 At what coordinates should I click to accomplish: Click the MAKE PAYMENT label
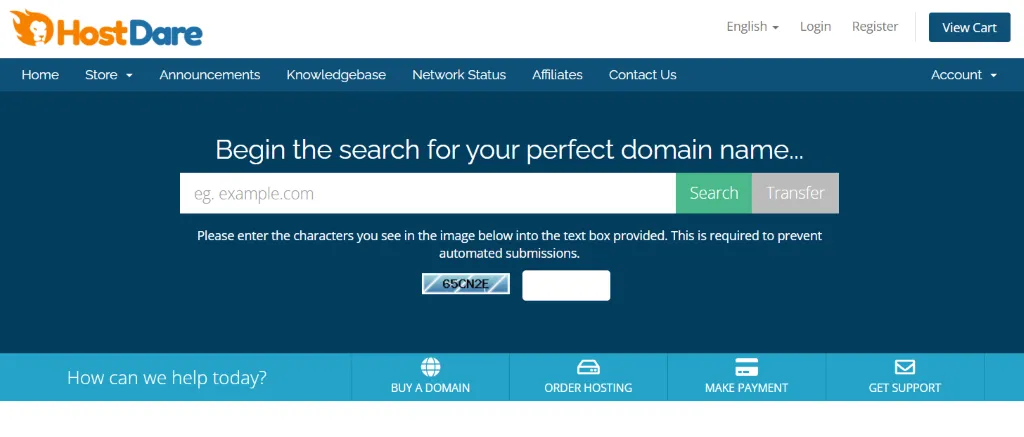(x=746, y=388)
